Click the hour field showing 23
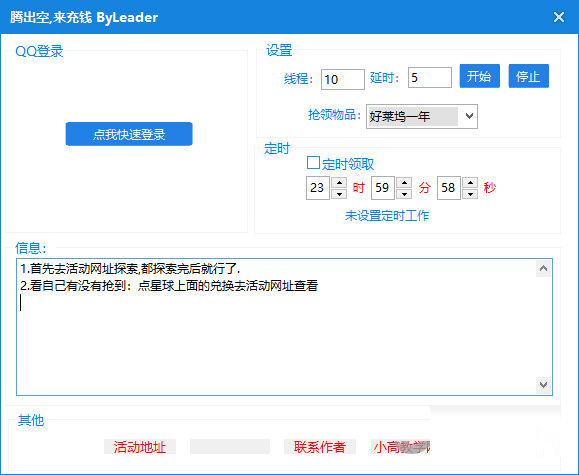 tap(318, 188)
